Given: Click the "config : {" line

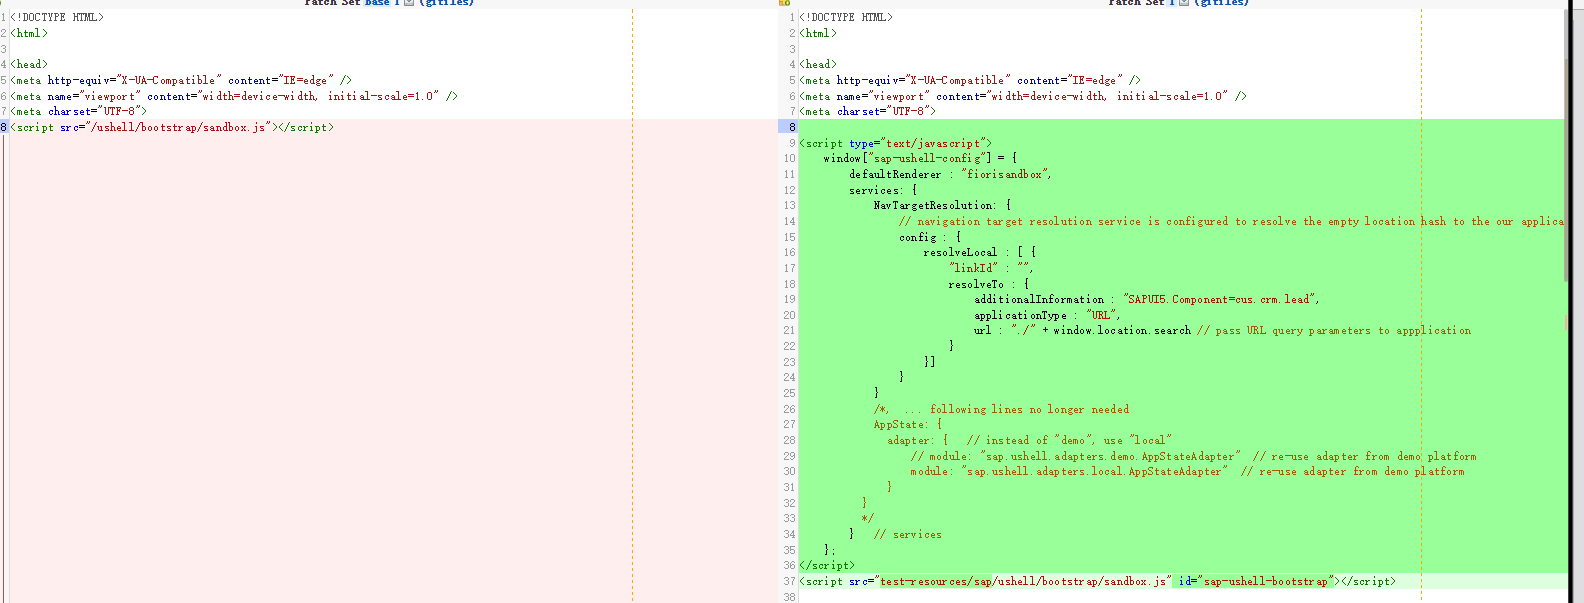Looking at the screenshot, I should (x=930, y=237).
